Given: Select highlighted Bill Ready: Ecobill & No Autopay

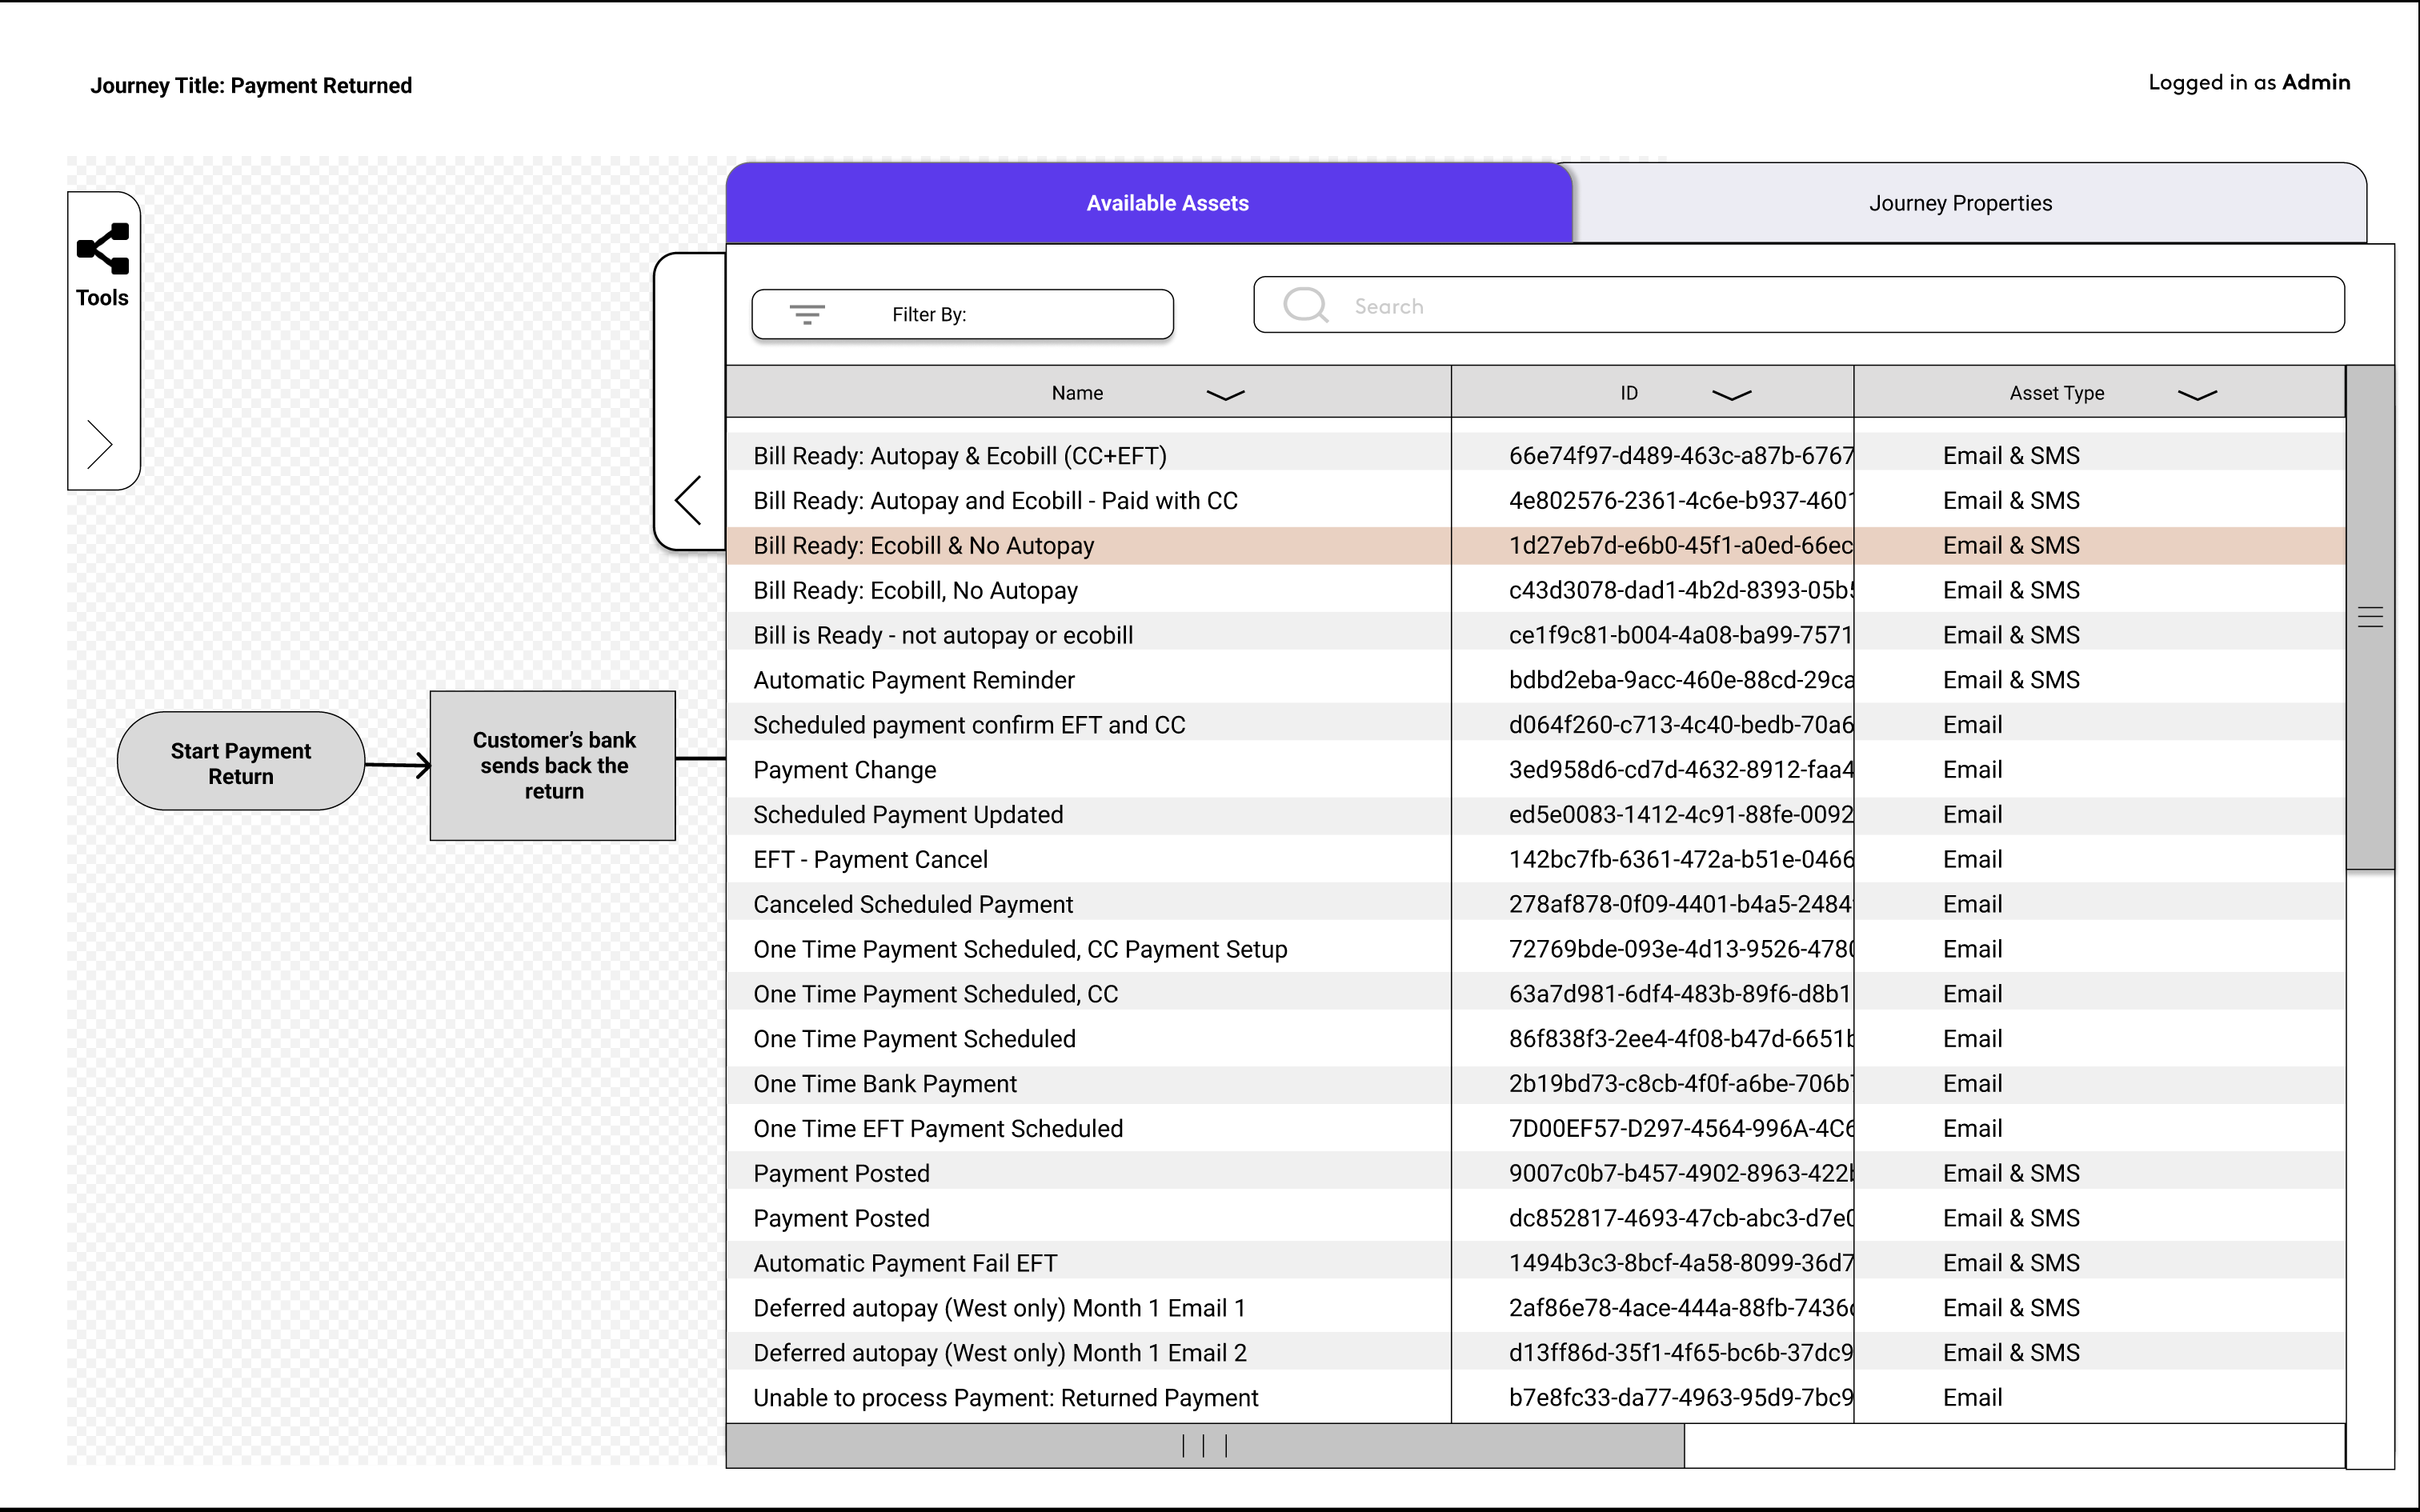Looking at the screenshot, I should (1536, 546).
